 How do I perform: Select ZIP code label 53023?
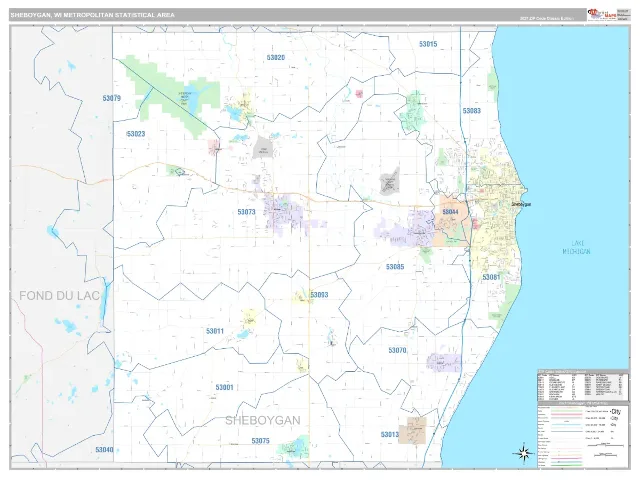[x=136, y=134]
